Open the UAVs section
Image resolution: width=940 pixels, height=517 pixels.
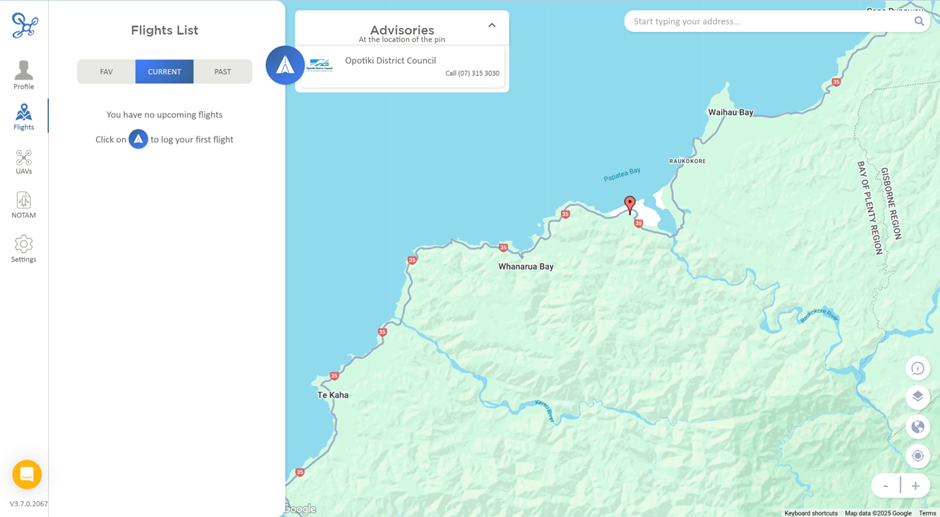click(x=23, y=162)
